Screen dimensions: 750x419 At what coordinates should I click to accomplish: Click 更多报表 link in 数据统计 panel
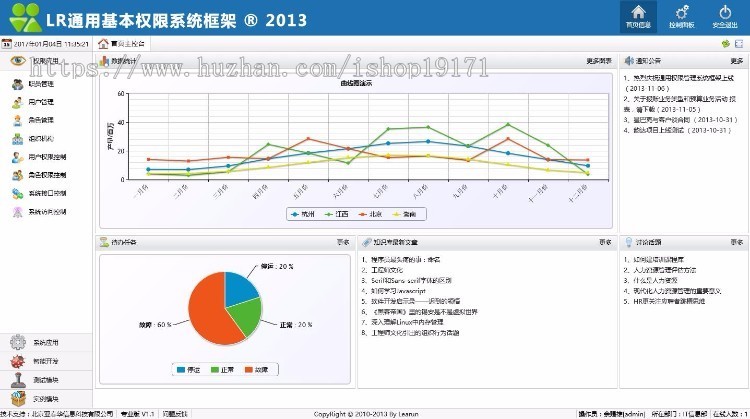click(599, 61)
